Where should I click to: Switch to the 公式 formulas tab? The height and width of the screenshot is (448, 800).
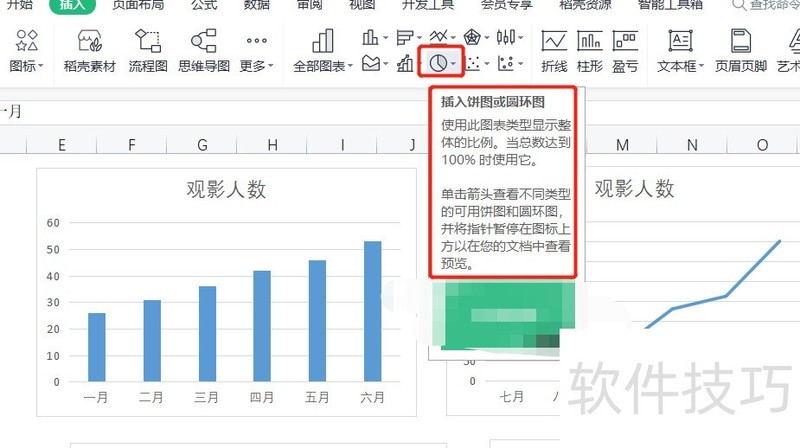tap(204, 5)
